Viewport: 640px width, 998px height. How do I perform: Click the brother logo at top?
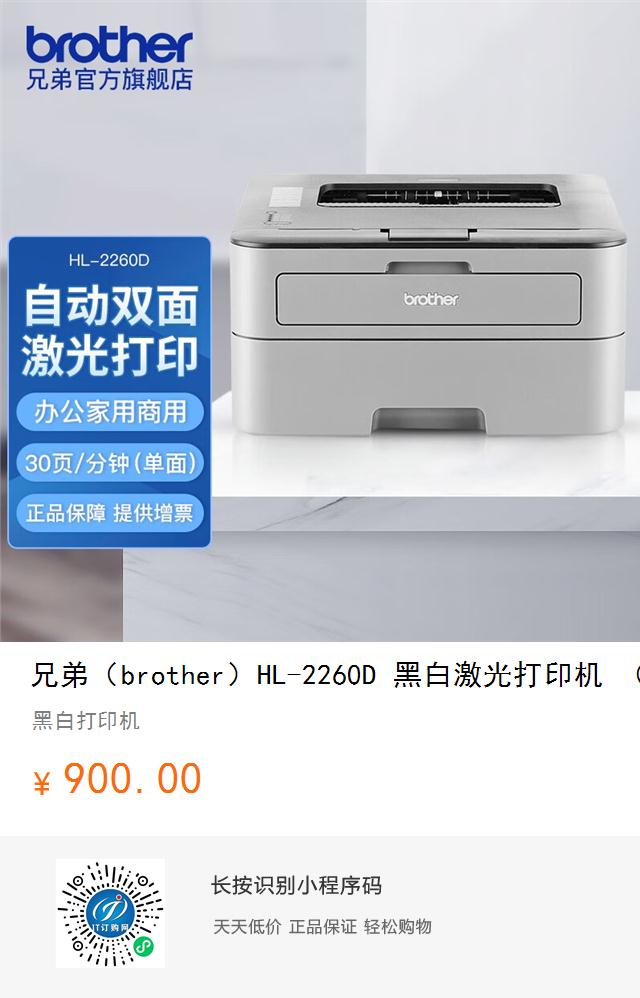pyautogui.click(x=109, y=44)
